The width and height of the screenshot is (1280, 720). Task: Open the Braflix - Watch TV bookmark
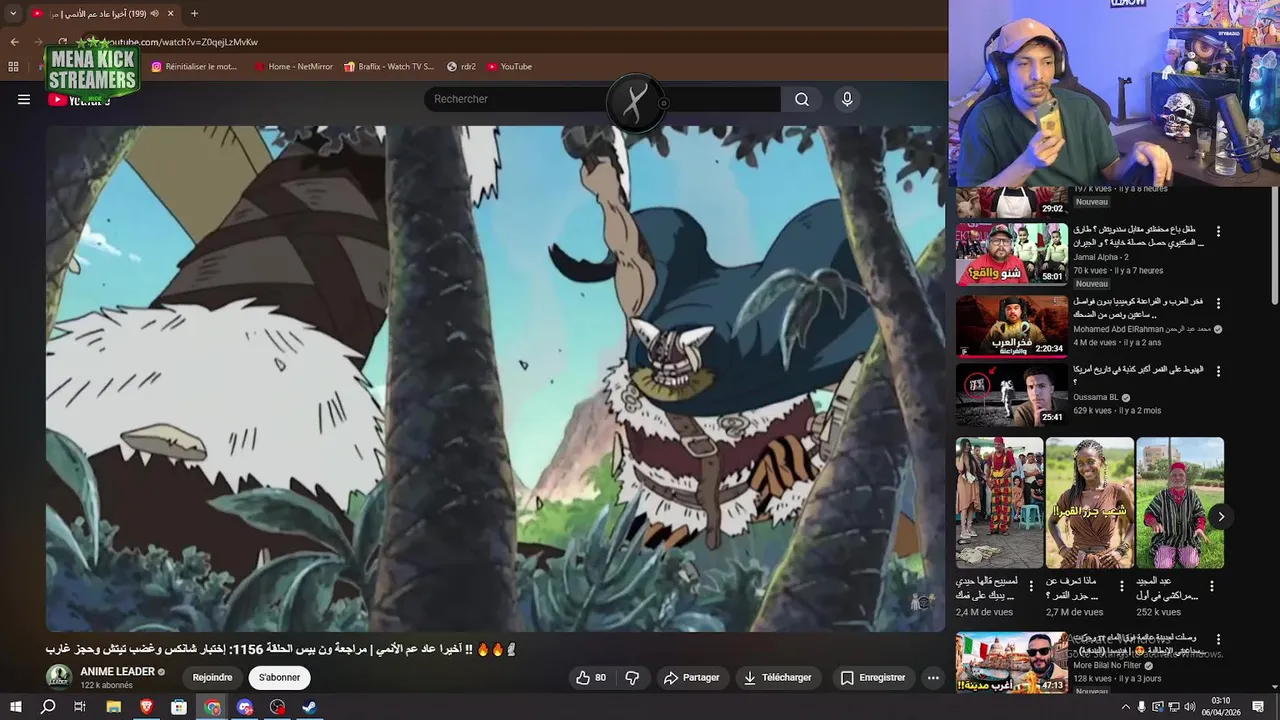(389, 67)
